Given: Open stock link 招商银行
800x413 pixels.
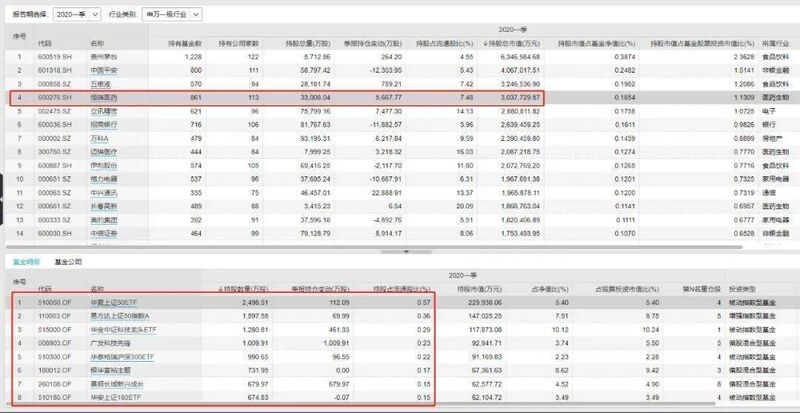Looking at the screenshot, I should [104, 125].
